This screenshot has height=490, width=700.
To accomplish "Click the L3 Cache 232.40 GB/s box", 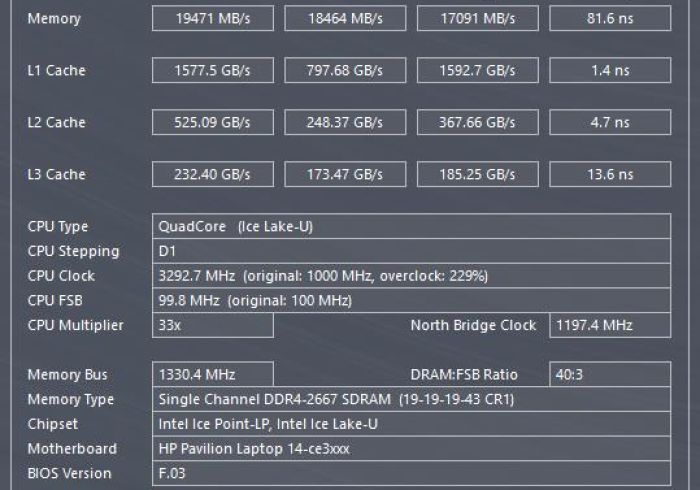I will (212, 174).
